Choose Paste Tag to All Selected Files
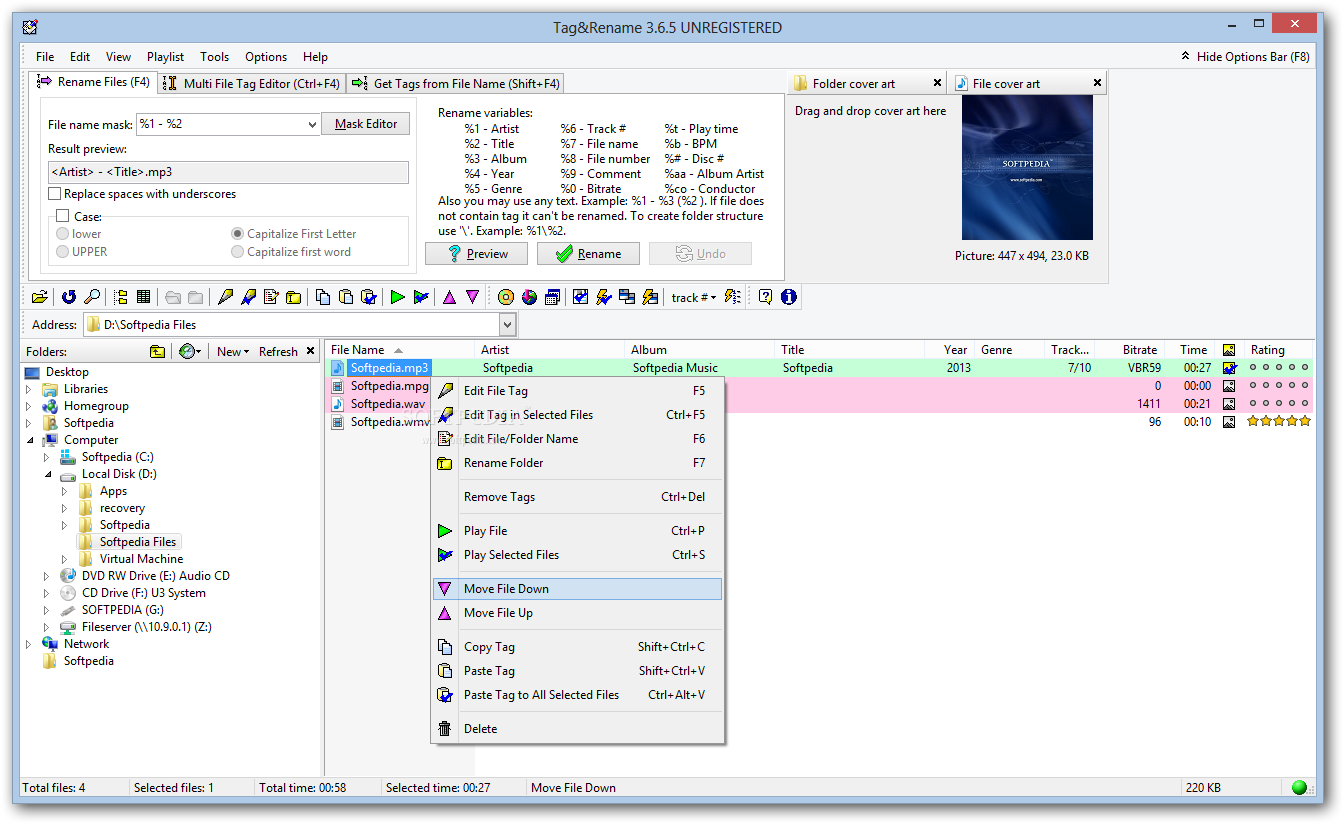This screenshot has width=1344, height=824. [x=577, y=695]
